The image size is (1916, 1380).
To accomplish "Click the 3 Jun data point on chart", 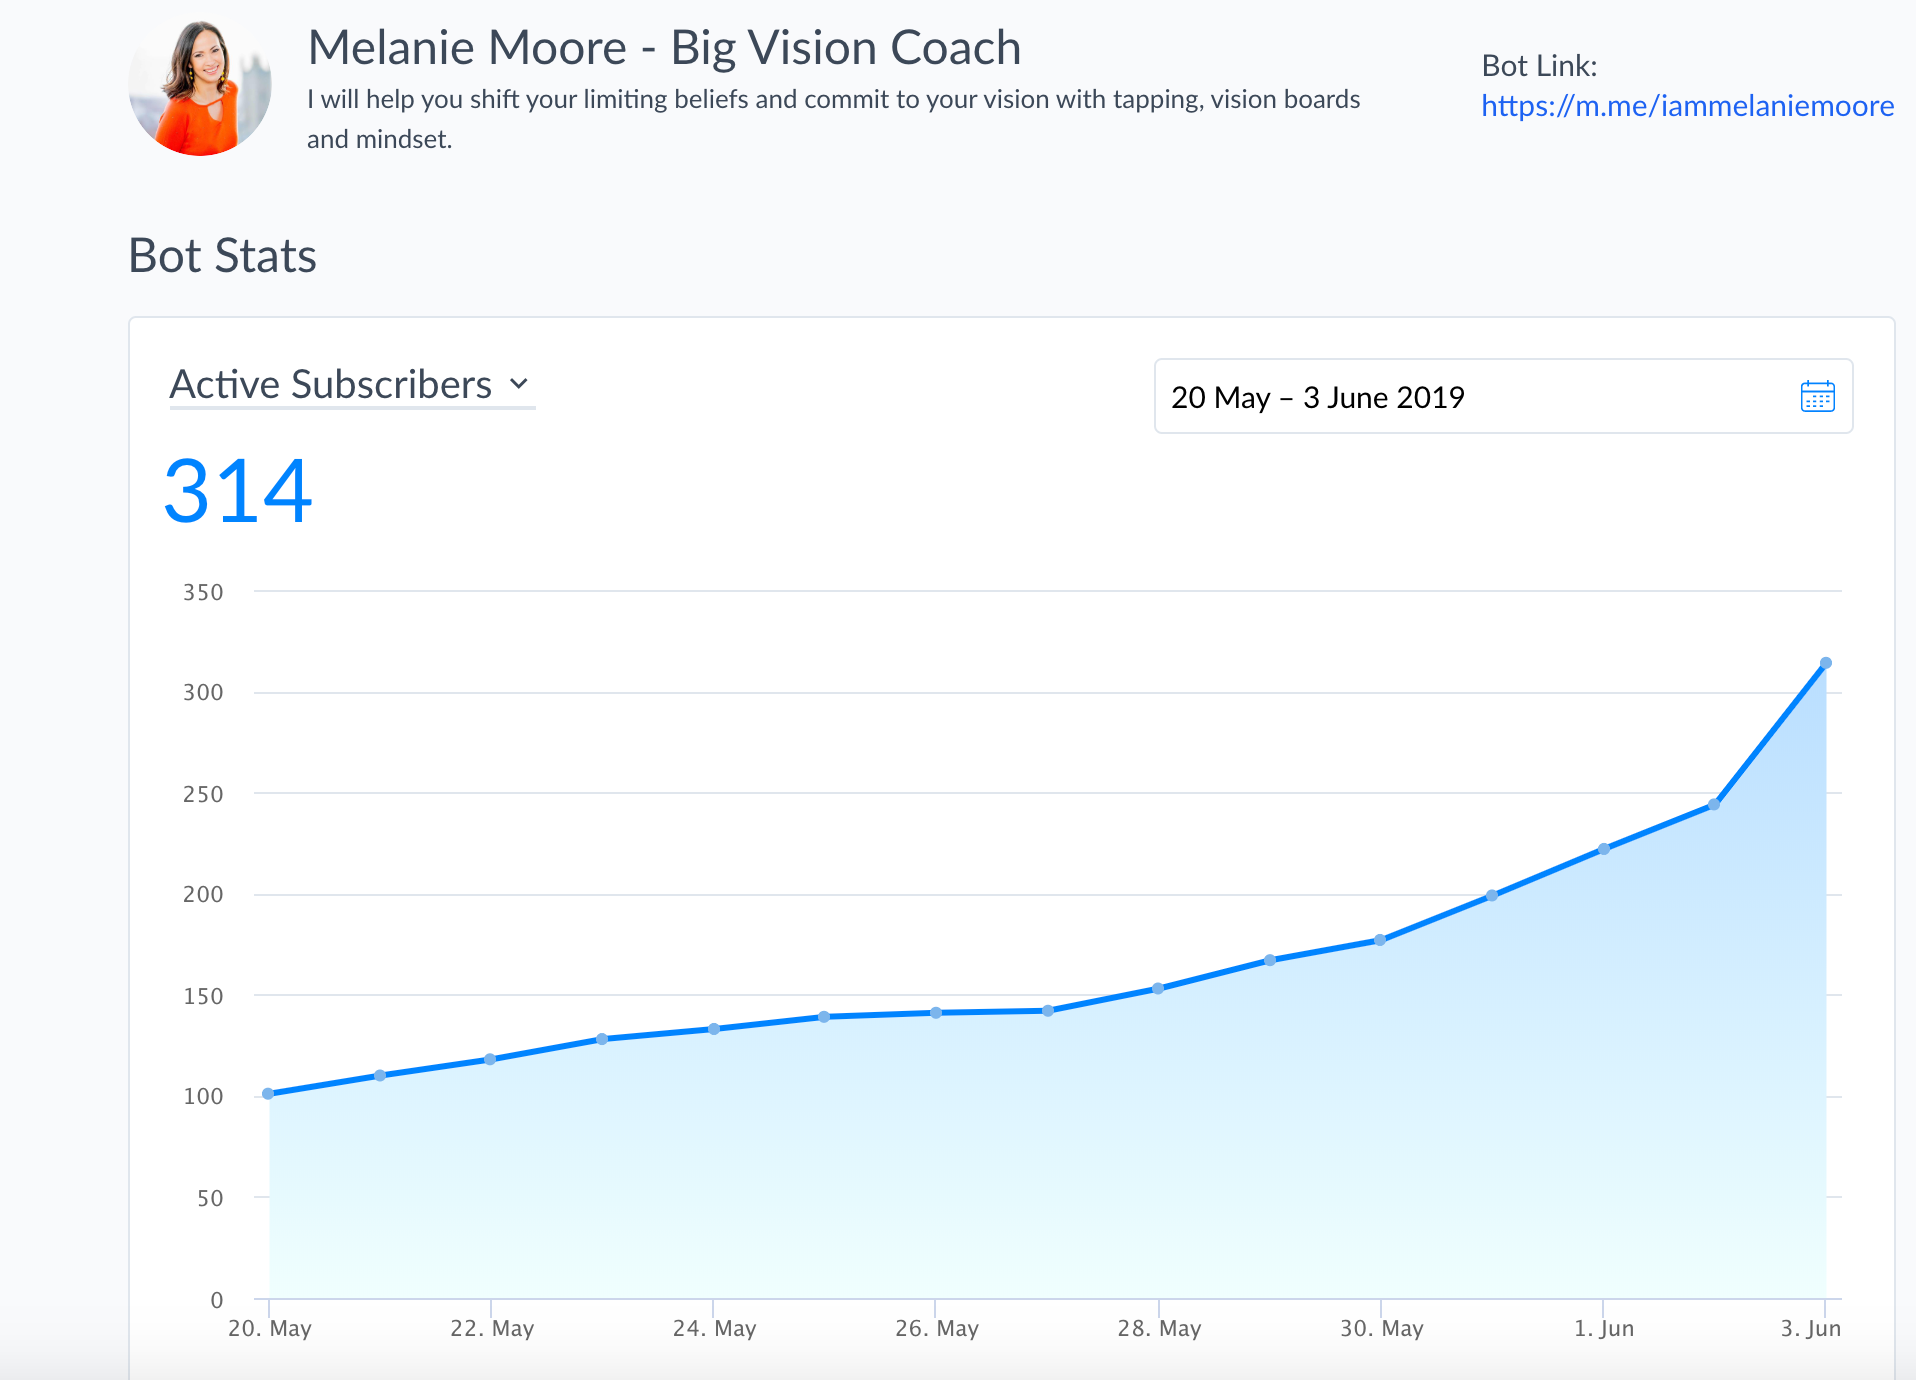I will 1825,663.
